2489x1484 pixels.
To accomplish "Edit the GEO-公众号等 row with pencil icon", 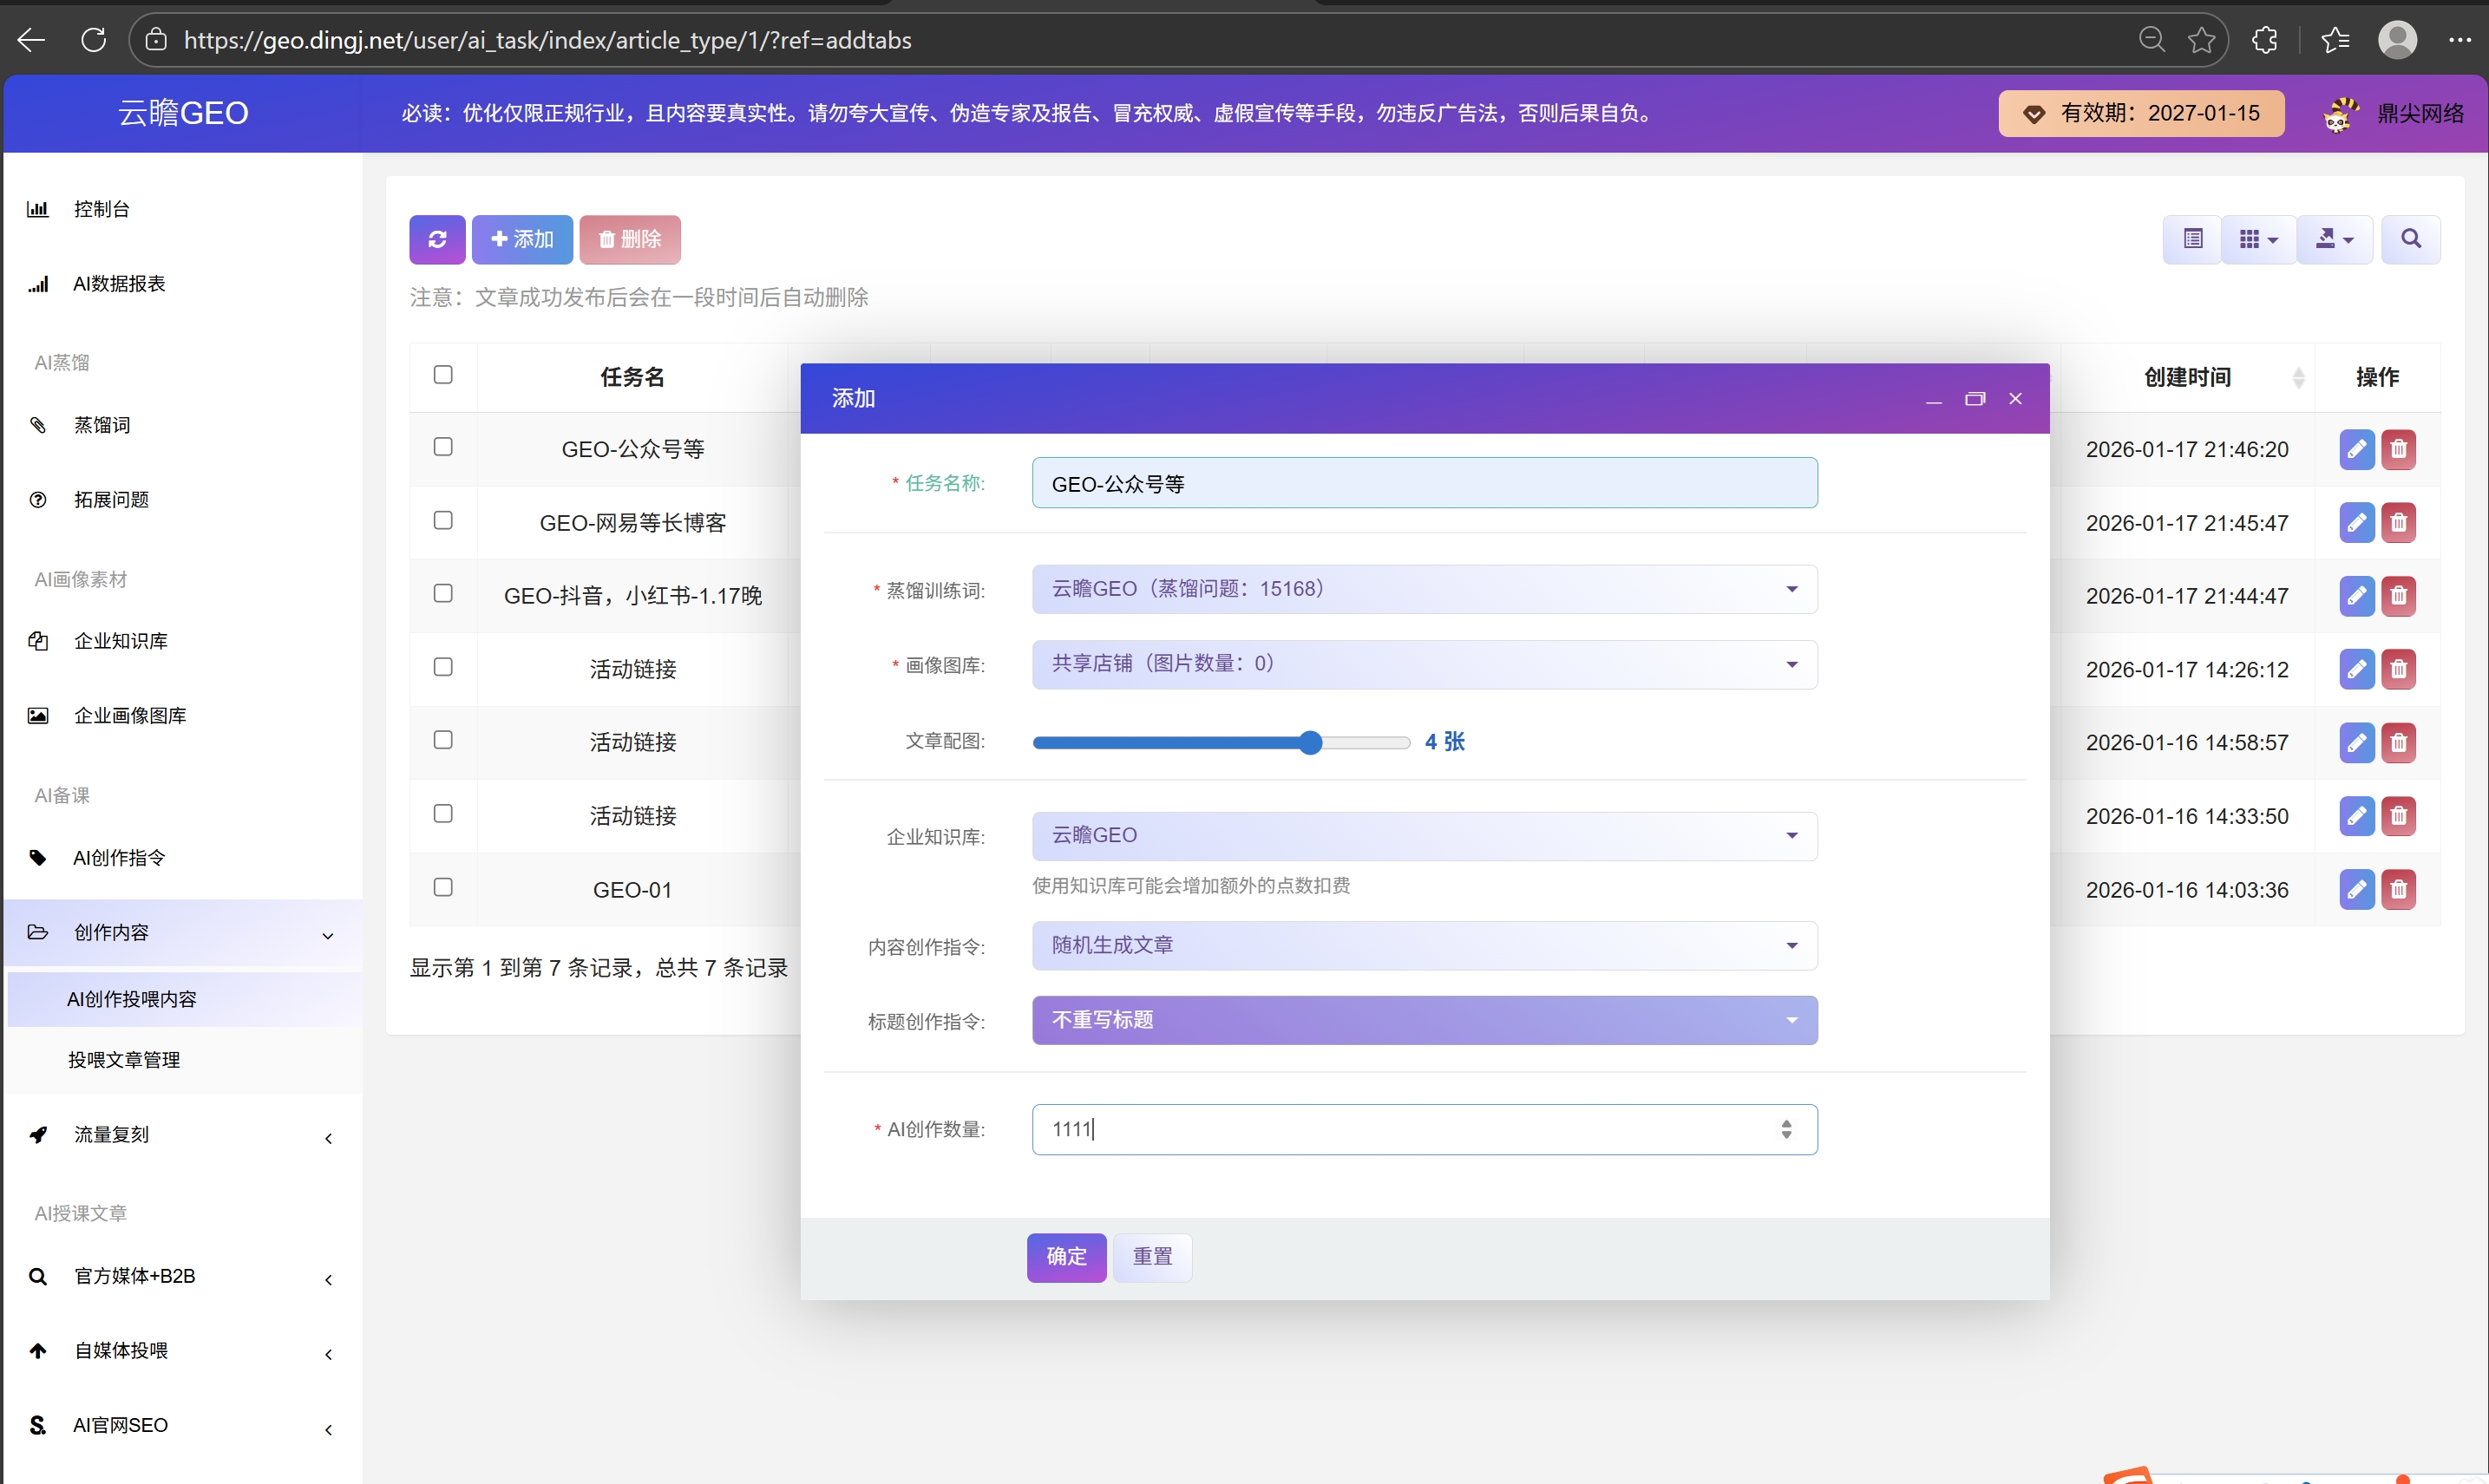I will (x=2356, y=449).
